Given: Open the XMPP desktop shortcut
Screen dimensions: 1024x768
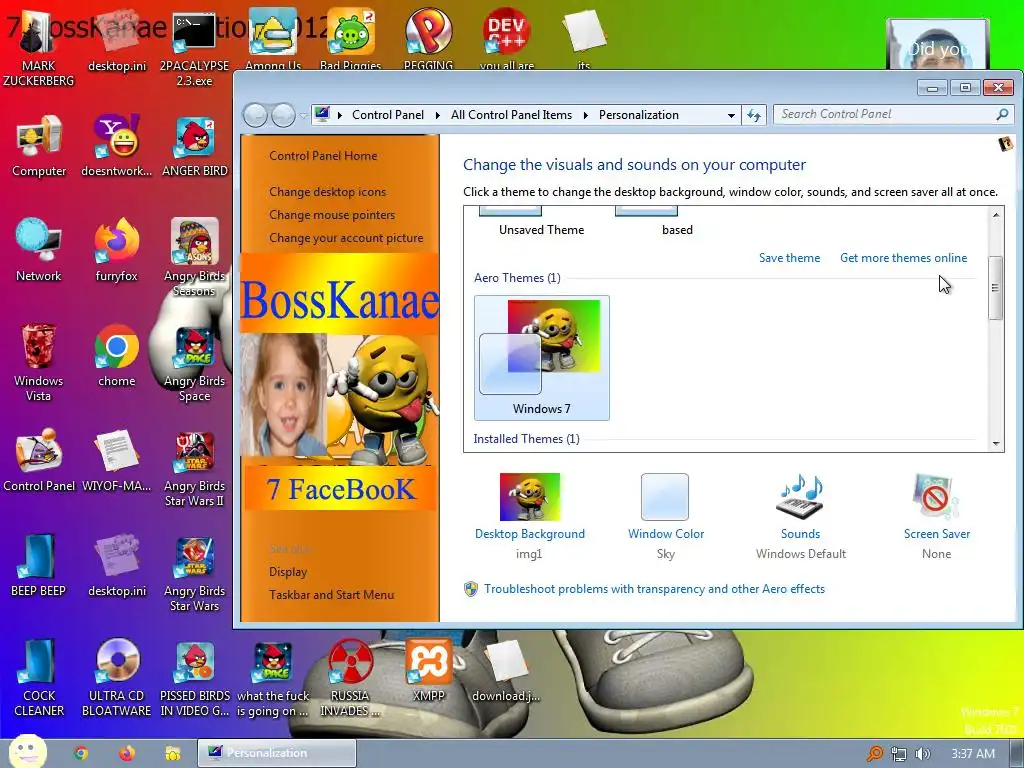Looking at the screenshot, I should 429,671.
